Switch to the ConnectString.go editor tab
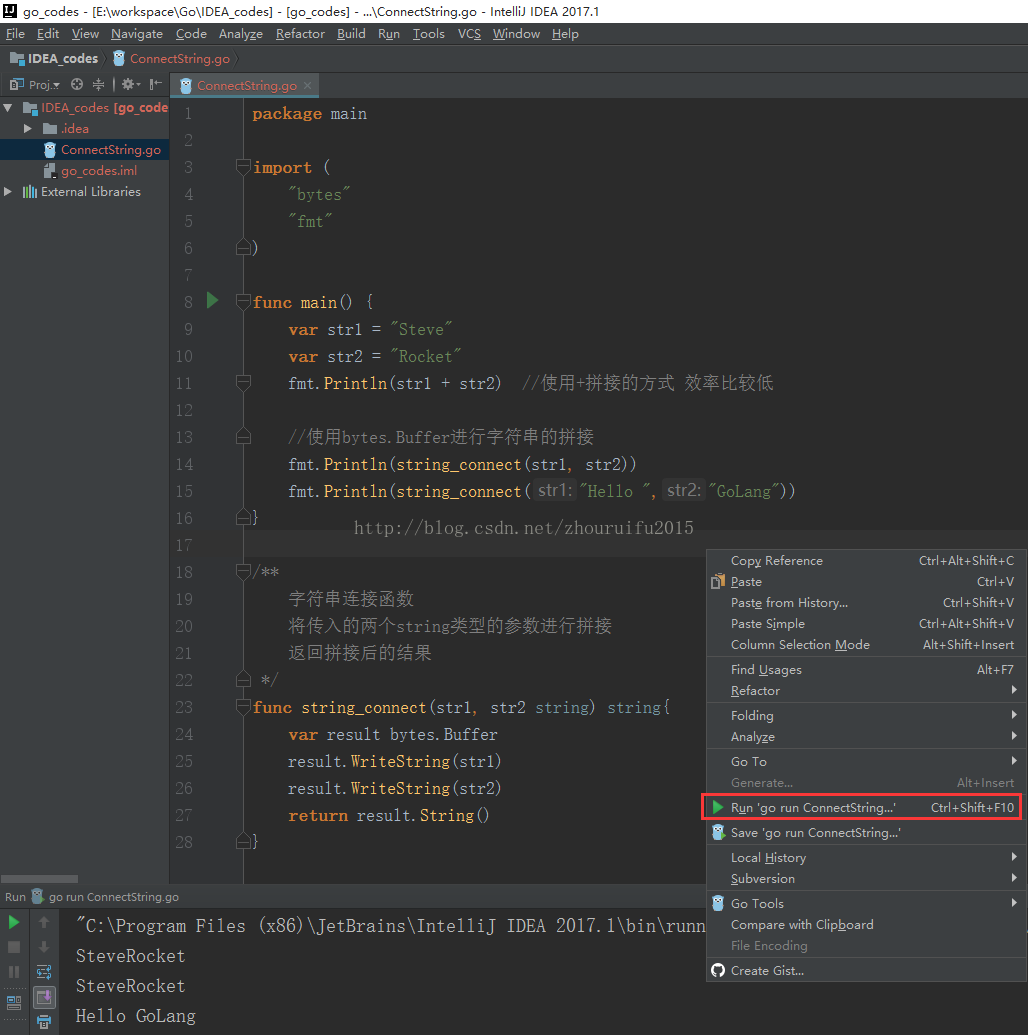 point(246,85)
